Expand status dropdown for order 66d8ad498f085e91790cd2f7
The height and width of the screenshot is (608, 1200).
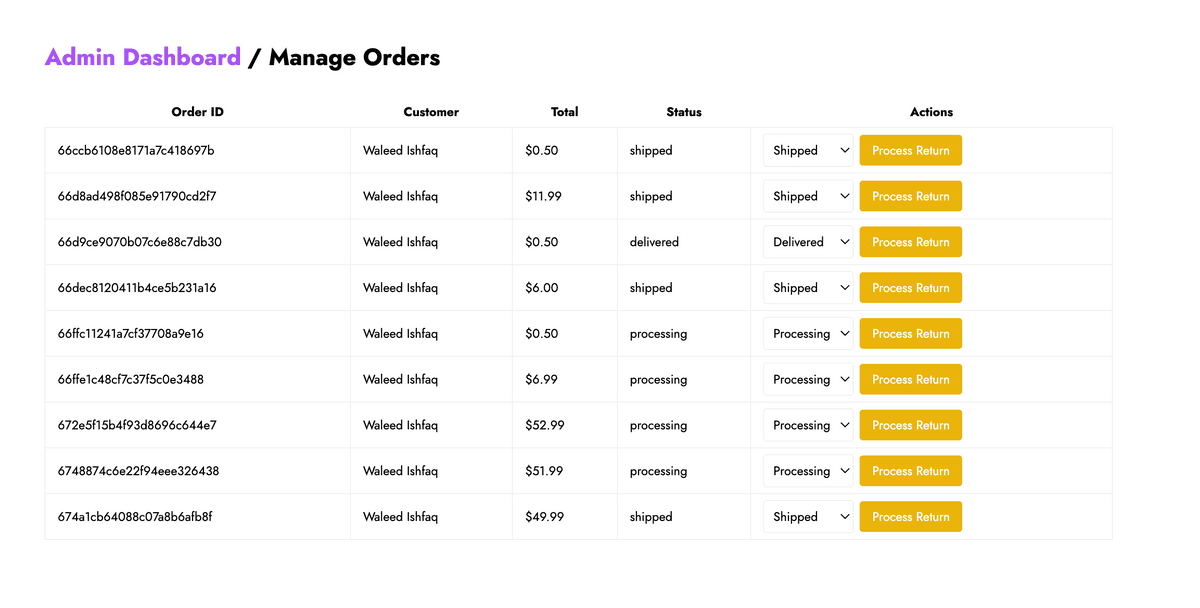coord(808,197)
